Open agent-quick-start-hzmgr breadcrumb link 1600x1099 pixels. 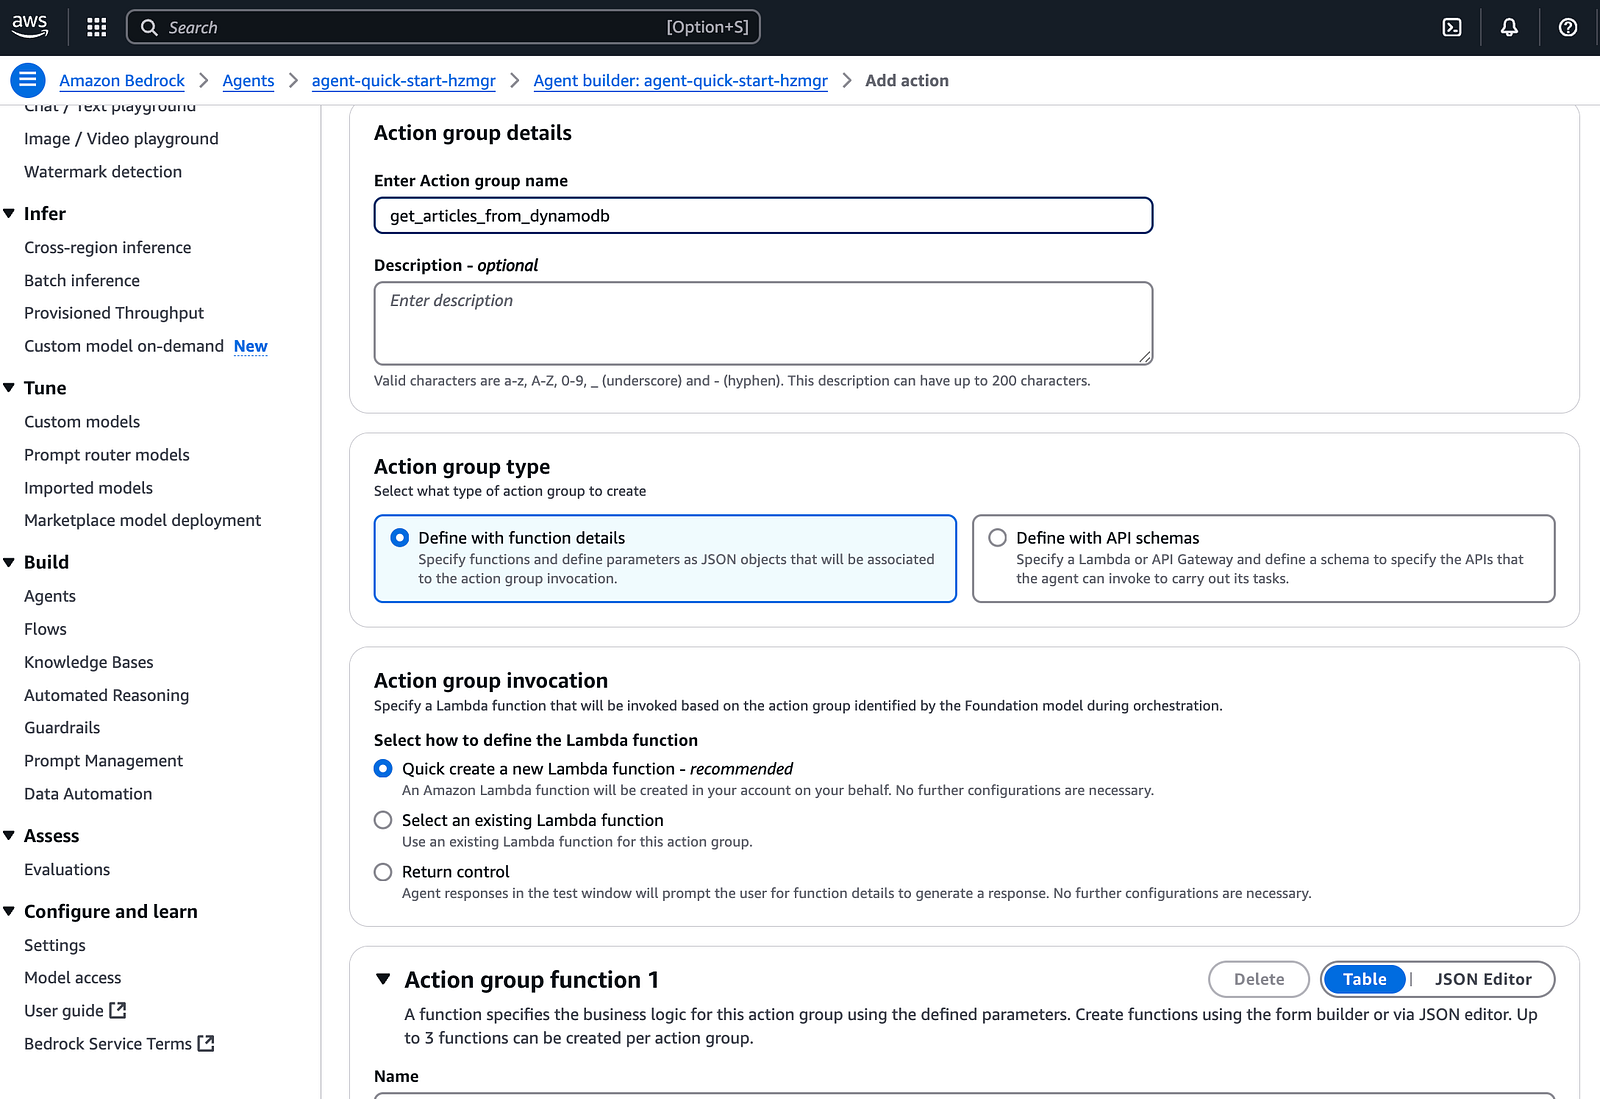[x=404, y=81]
